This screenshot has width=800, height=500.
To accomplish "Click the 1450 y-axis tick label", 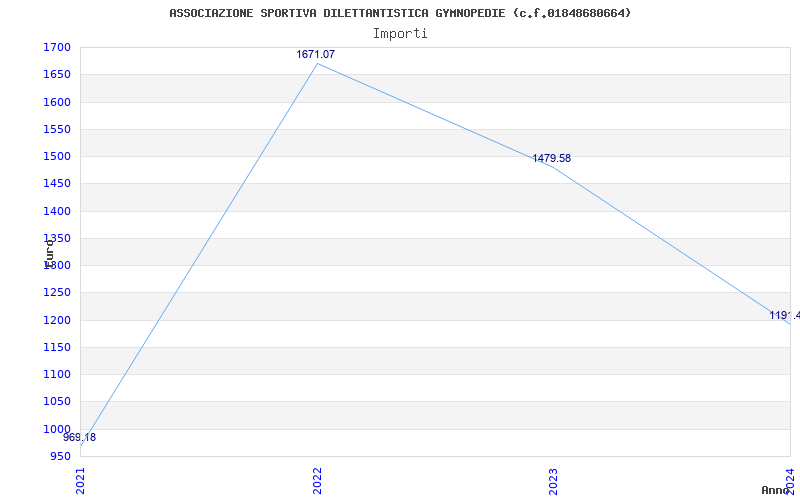I will point(57,184).
